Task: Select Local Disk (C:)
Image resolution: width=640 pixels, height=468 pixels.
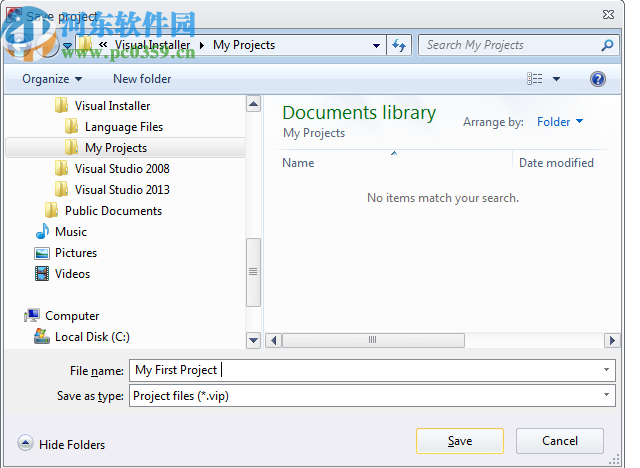Action: [x=92, y=337]
